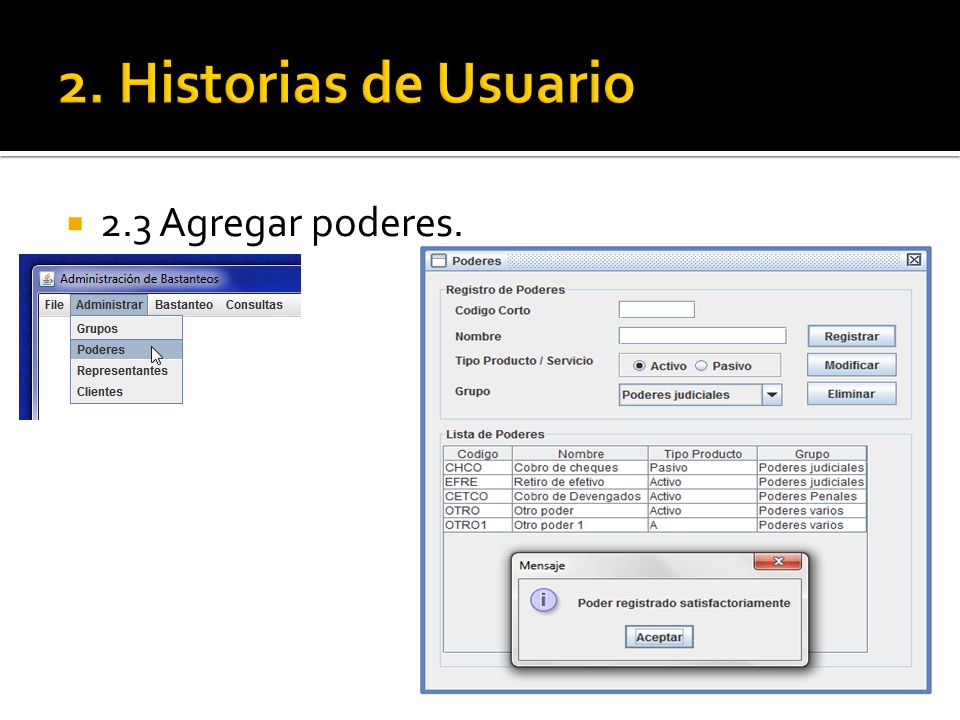The image size is (960, 720).
Task: Click 'Poder registrado satisfactoriamente' message text
Action: 684,603
